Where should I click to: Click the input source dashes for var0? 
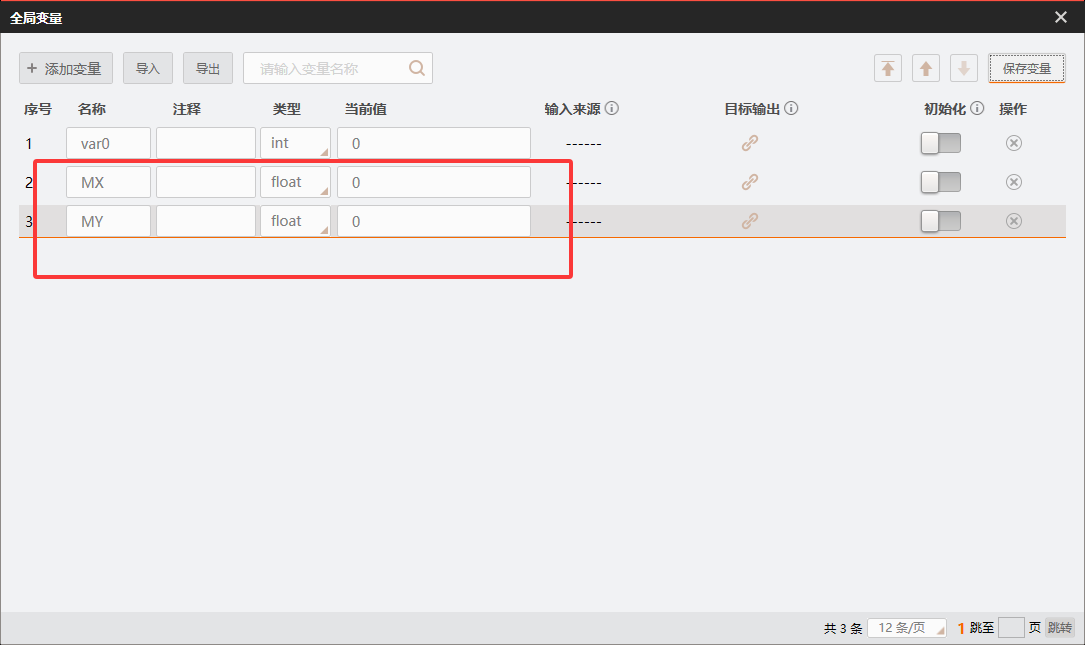point(583,144)
